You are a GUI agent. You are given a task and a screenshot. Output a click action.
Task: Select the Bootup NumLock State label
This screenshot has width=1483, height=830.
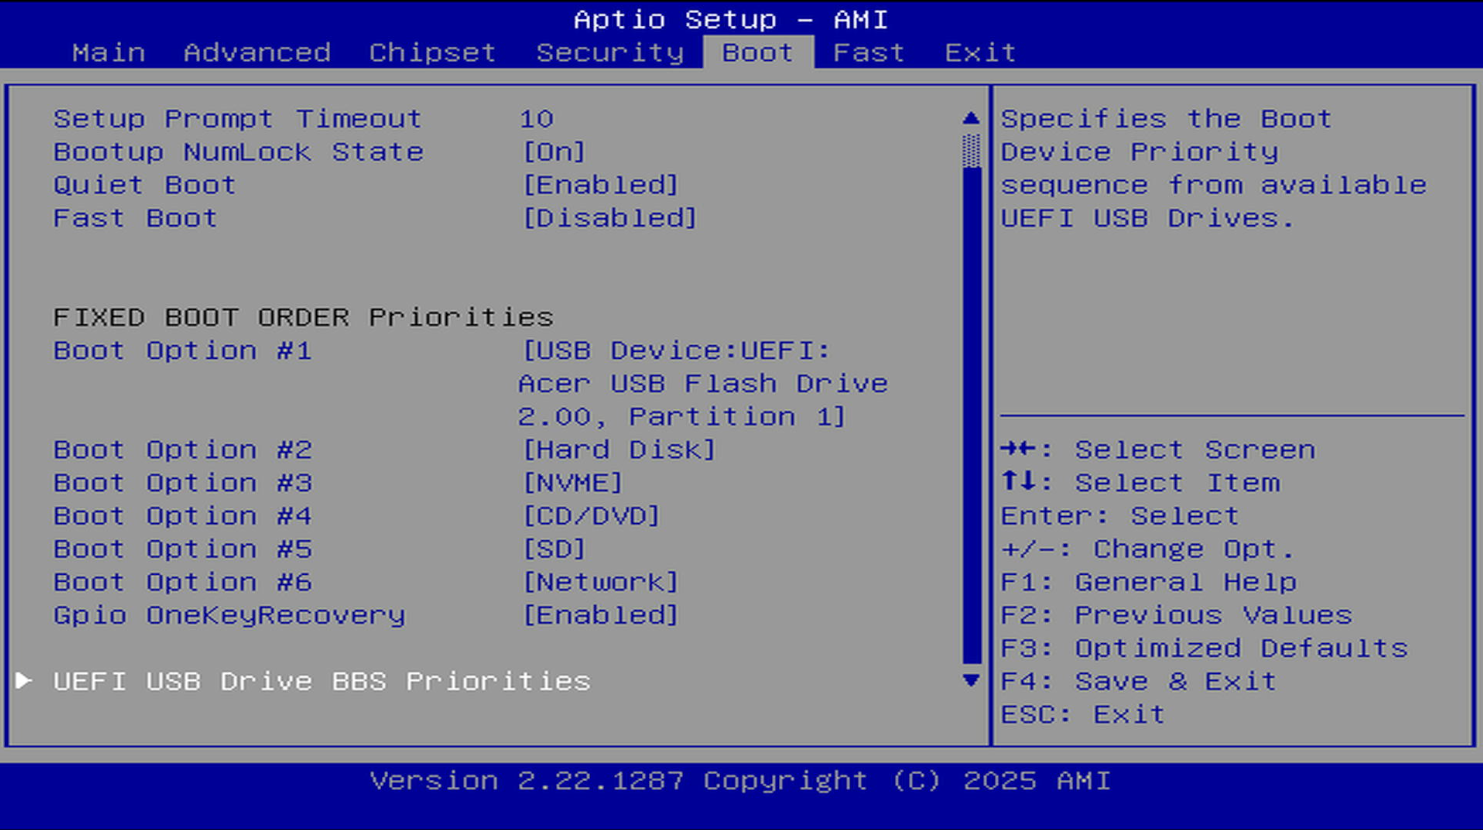(238, 152)
